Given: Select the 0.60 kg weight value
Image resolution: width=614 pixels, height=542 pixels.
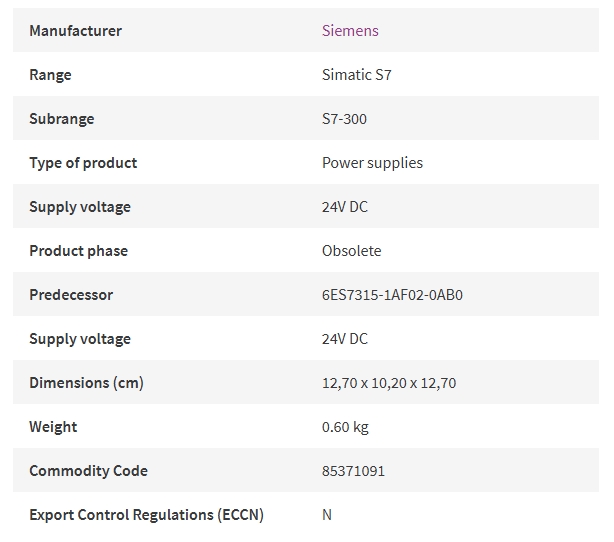Looking at the screenshot, I should (x=345, y=426).
